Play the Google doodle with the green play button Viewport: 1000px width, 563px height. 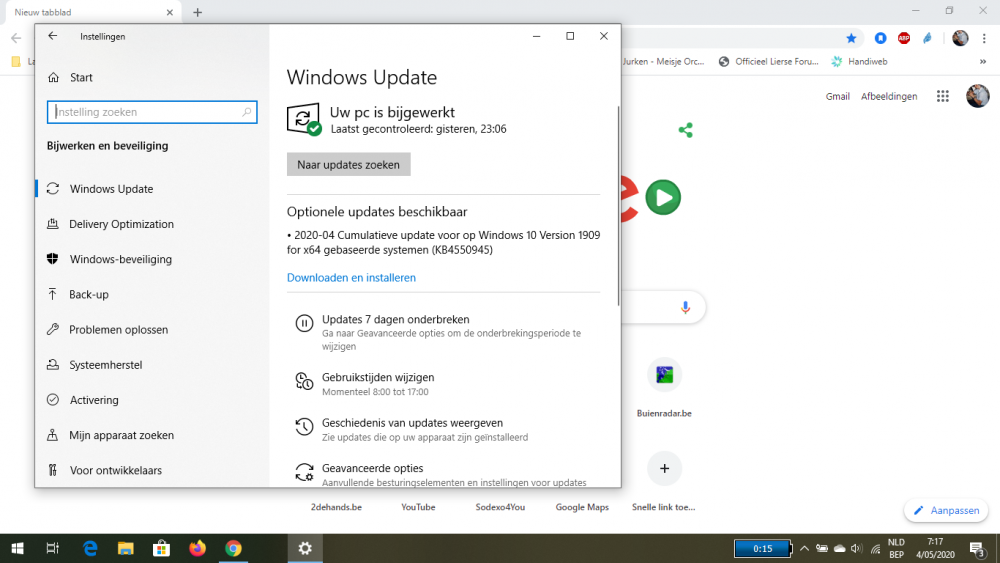click(x=663, y=197)
